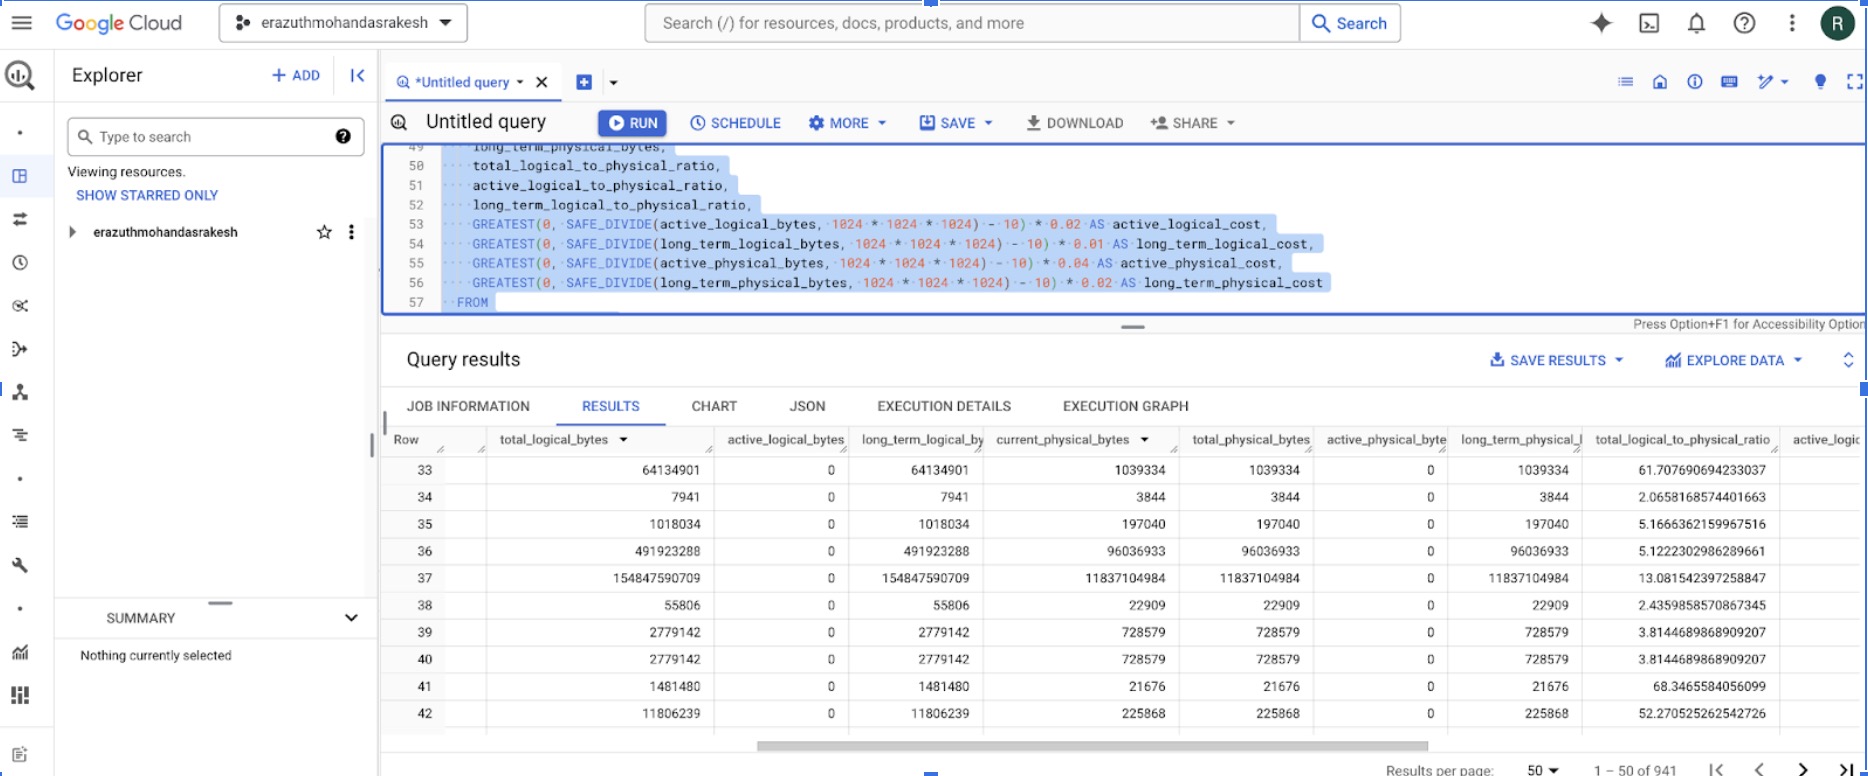Click ADD in Explorer

(x=295, y=75)
